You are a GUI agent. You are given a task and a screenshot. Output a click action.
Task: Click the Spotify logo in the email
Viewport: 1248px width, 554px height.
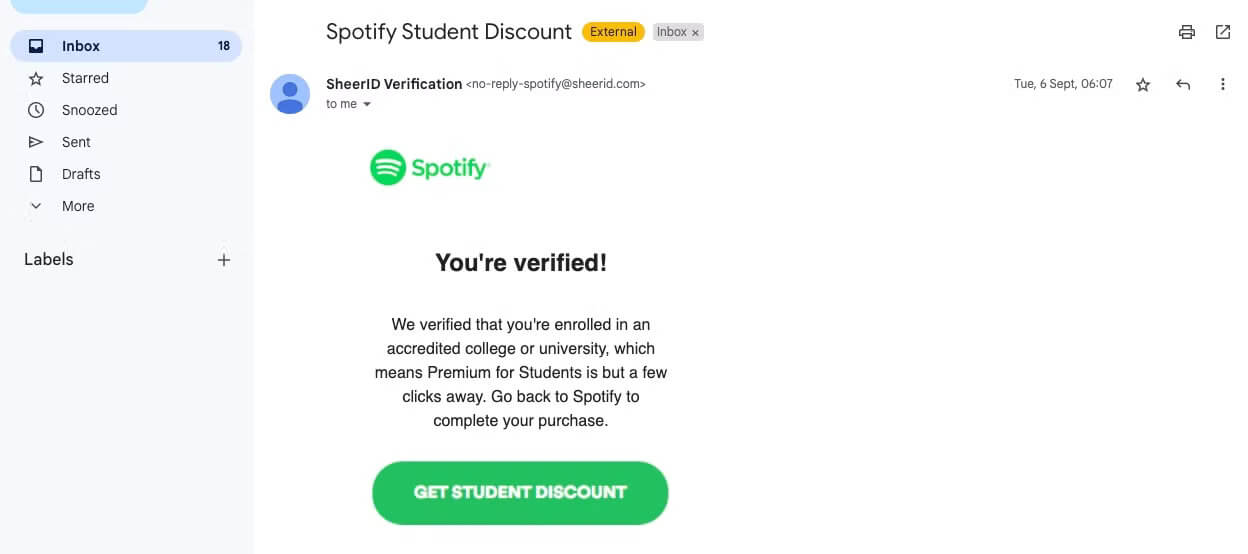[x=429, y=168]
